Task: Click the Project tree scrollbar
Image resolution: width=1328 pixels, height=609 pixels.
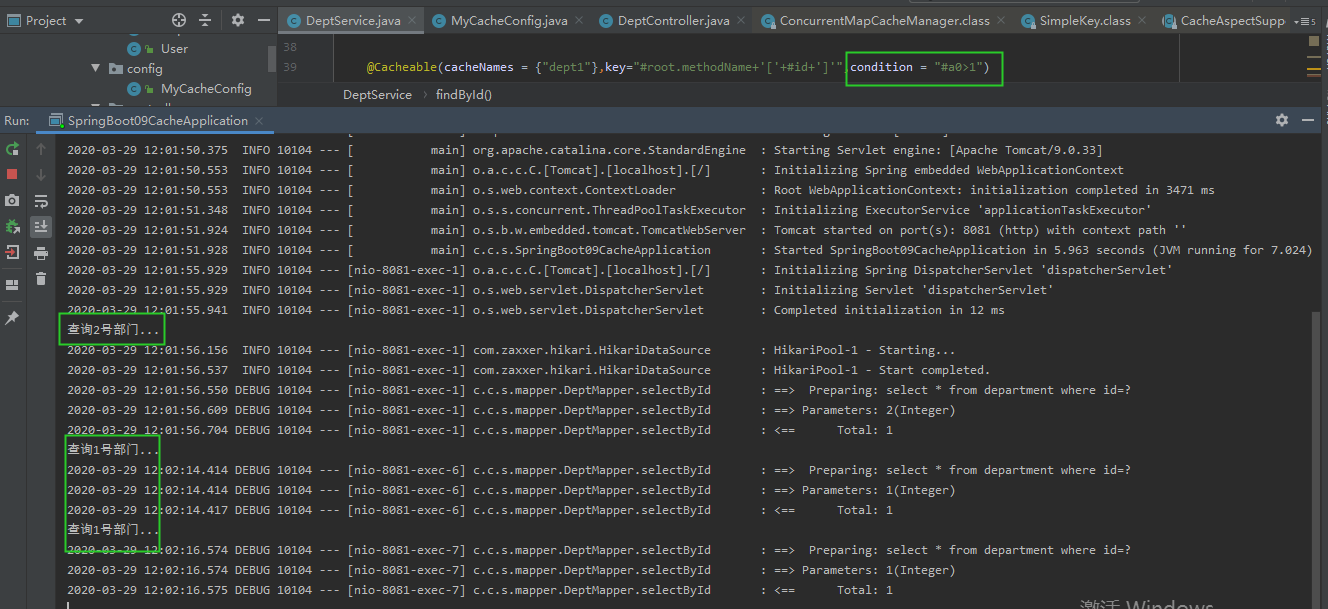Action: (x=272, y=57)
